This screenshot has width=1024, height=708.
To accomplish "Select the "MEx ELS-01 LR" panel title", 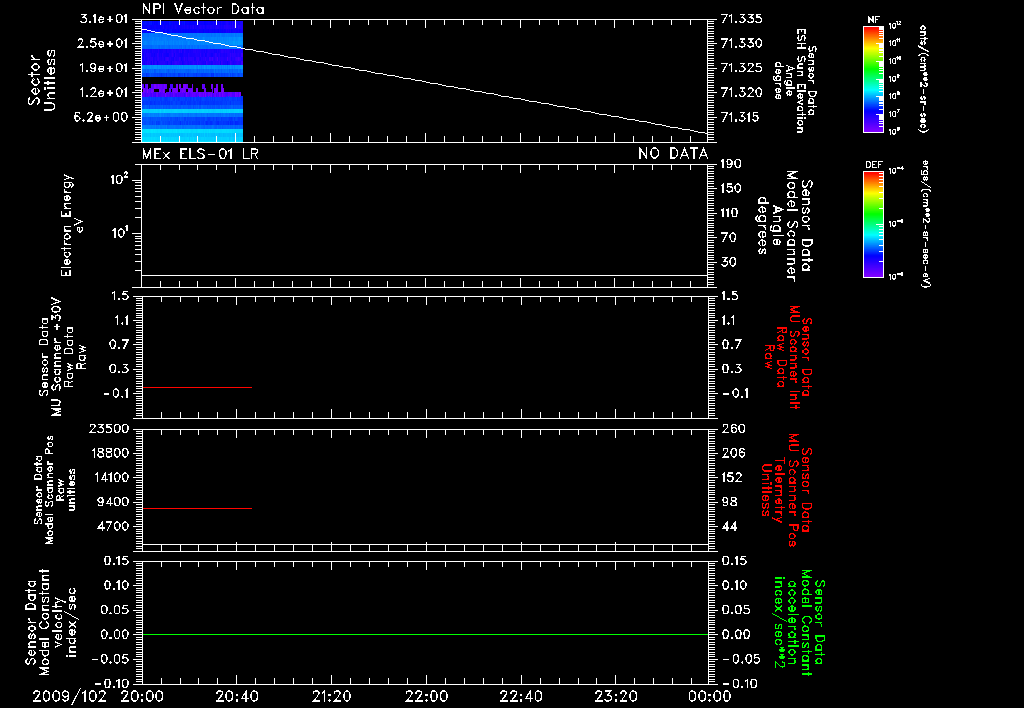I will click(200, 153).
